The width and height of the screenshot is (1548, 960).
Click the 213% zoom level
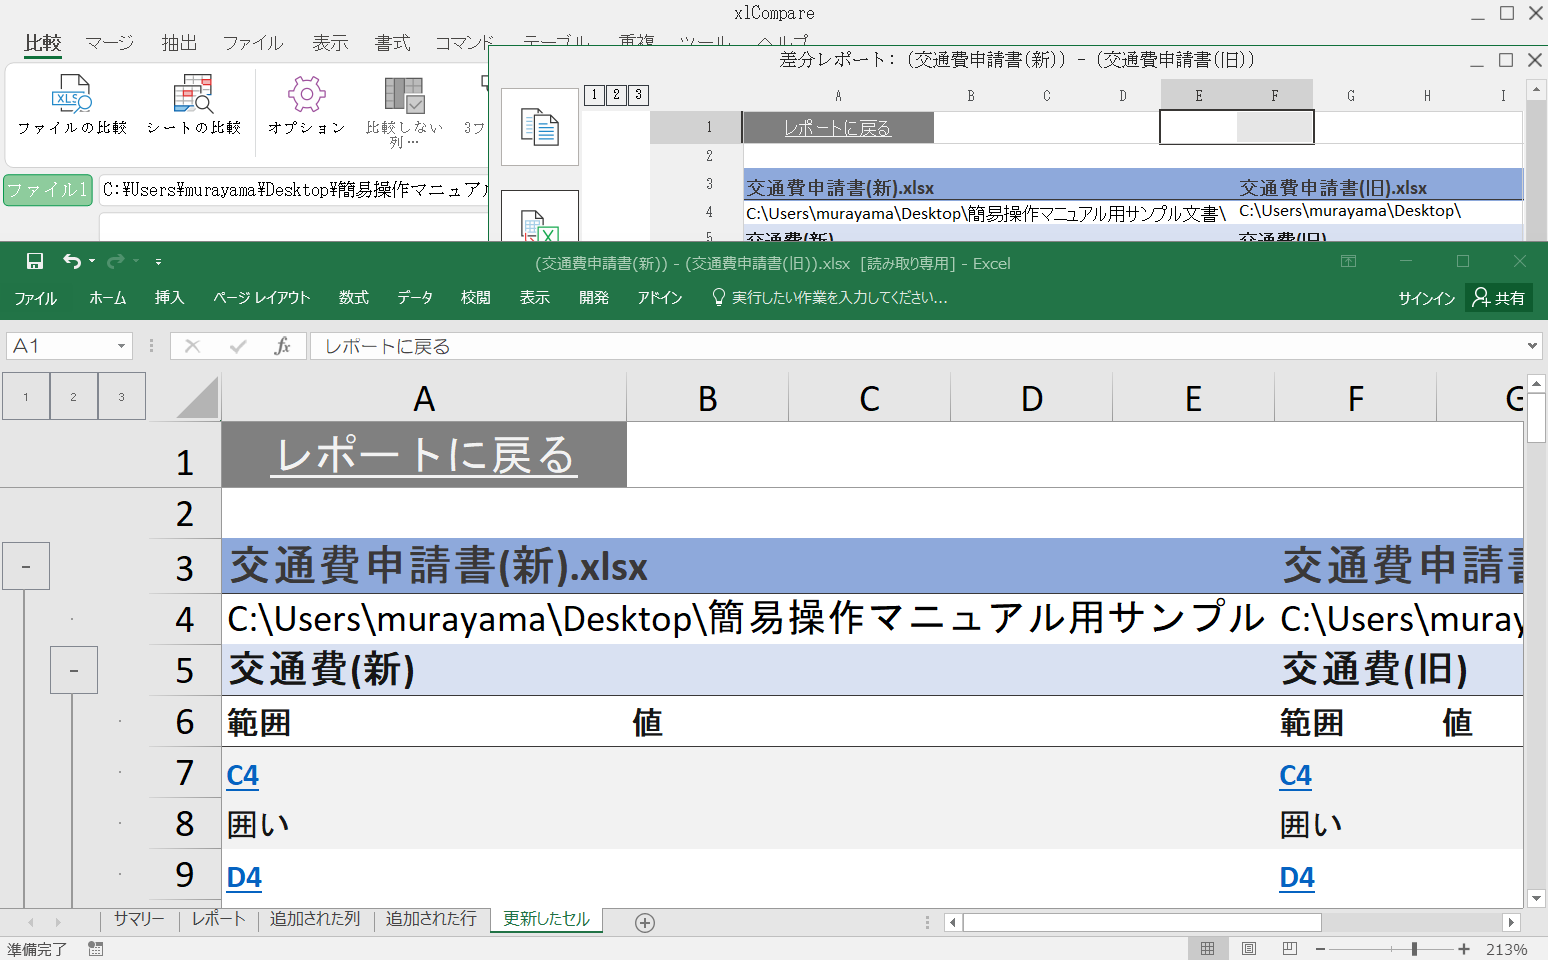(x=1507, y=949)
